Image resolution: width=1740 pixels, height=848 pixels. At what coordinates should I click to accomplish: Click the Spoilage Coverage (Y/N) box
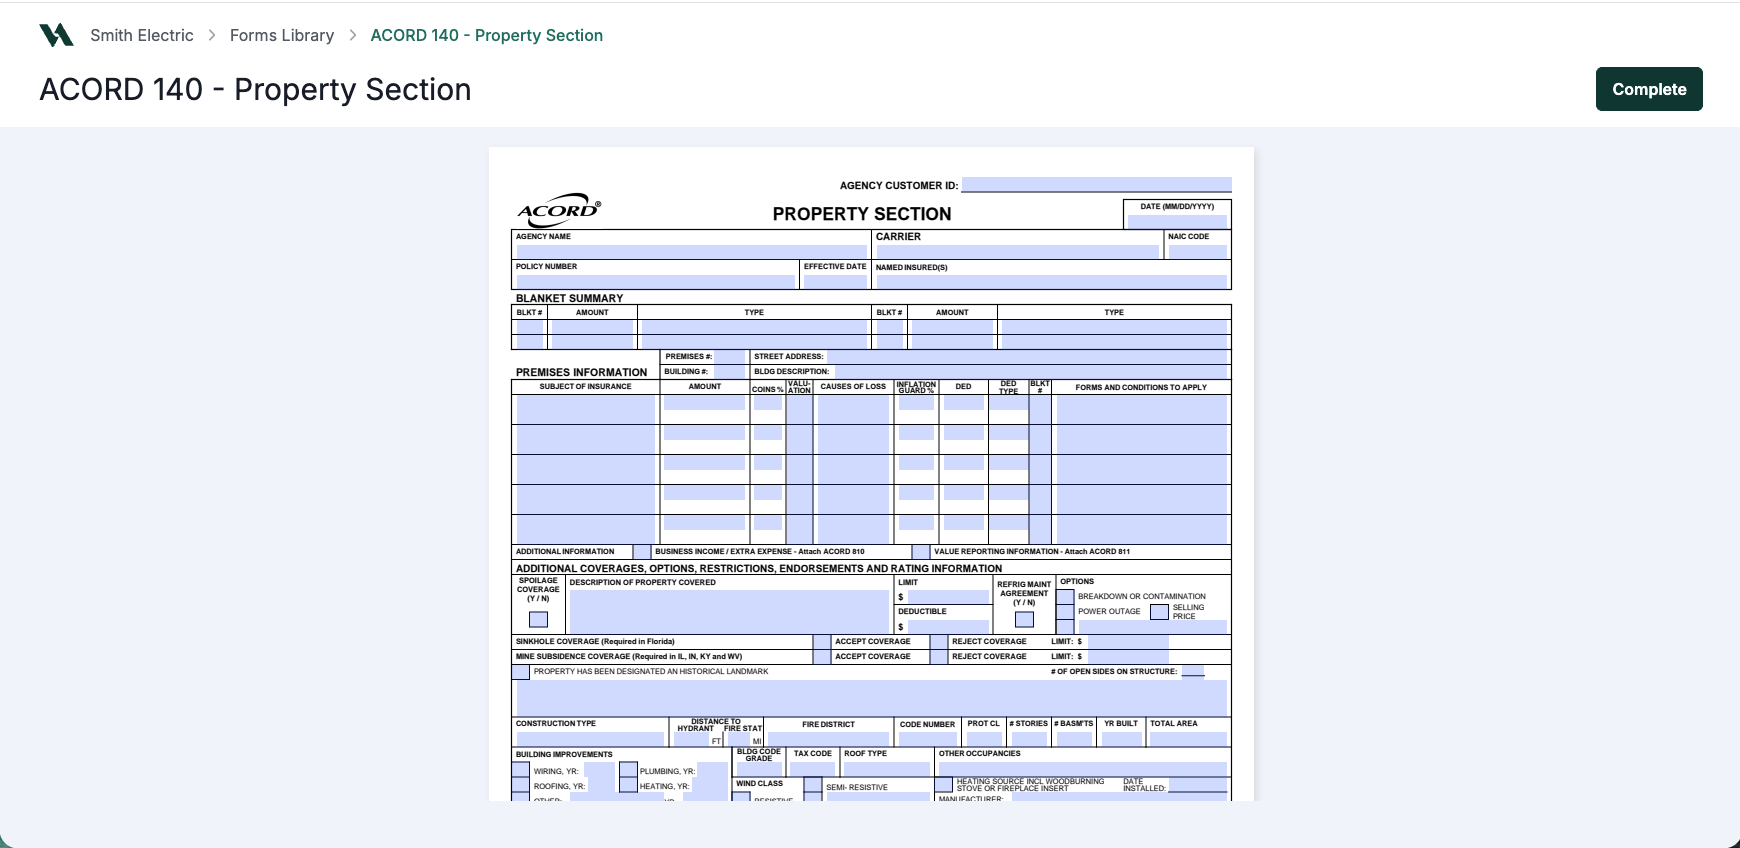[x=538, y=619]
